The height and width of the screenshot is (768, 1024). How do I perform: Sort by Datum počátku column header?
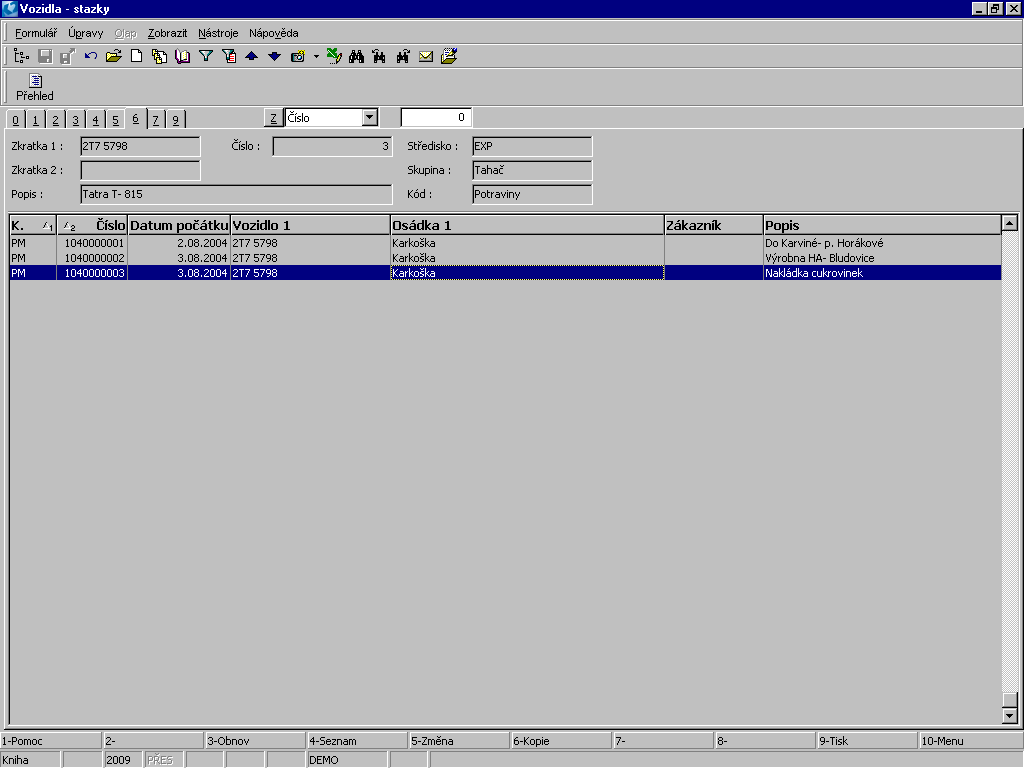(179, 225)
